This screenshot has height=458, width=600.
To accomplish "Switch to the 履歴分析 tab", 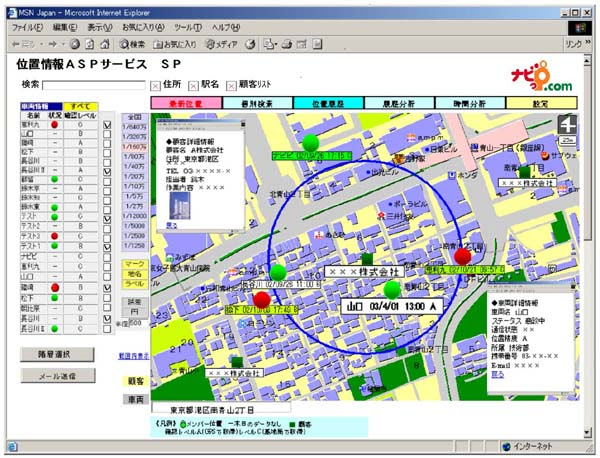I will [399, 103].
